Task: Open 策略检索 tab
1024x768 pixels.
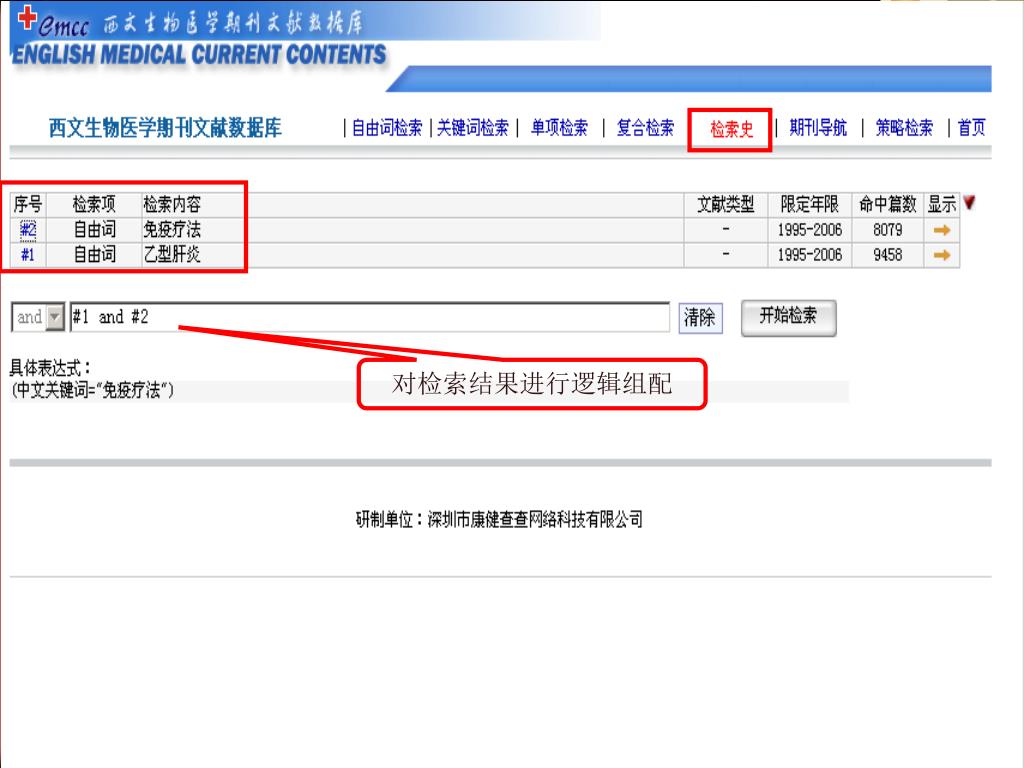Action: tap(904, 127)
